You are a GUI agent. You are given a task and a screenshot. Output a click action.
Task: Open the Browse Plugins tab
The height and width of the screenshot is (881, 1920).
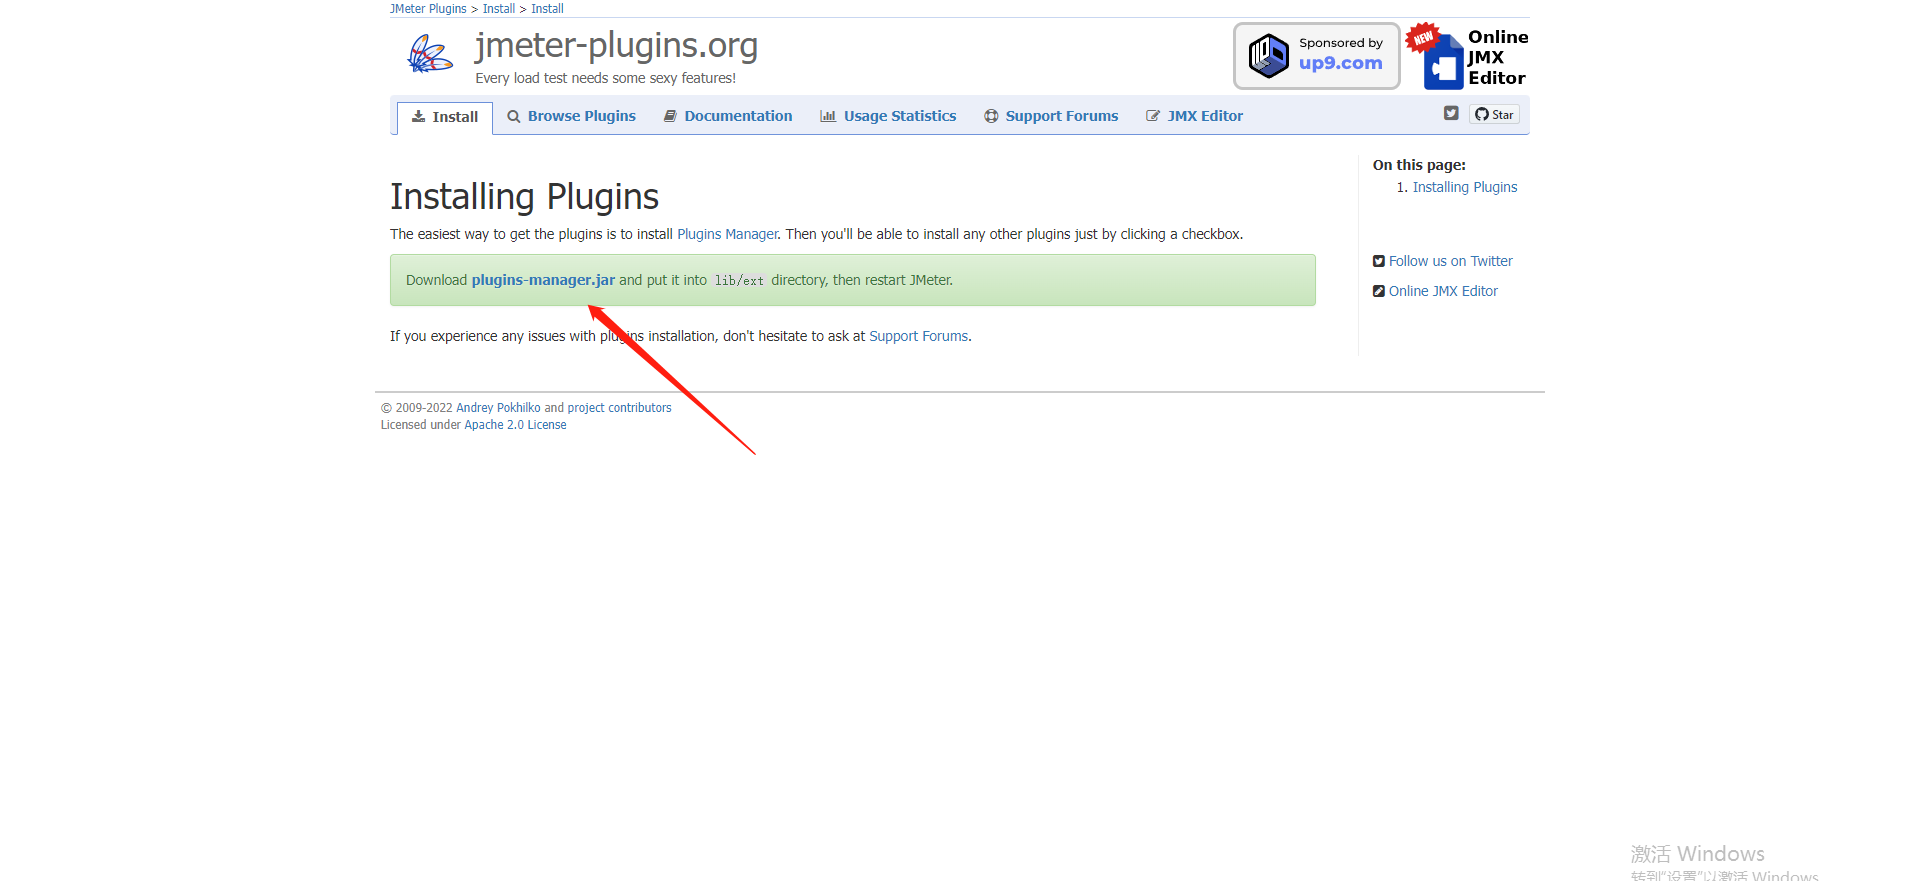click(571, 116)
